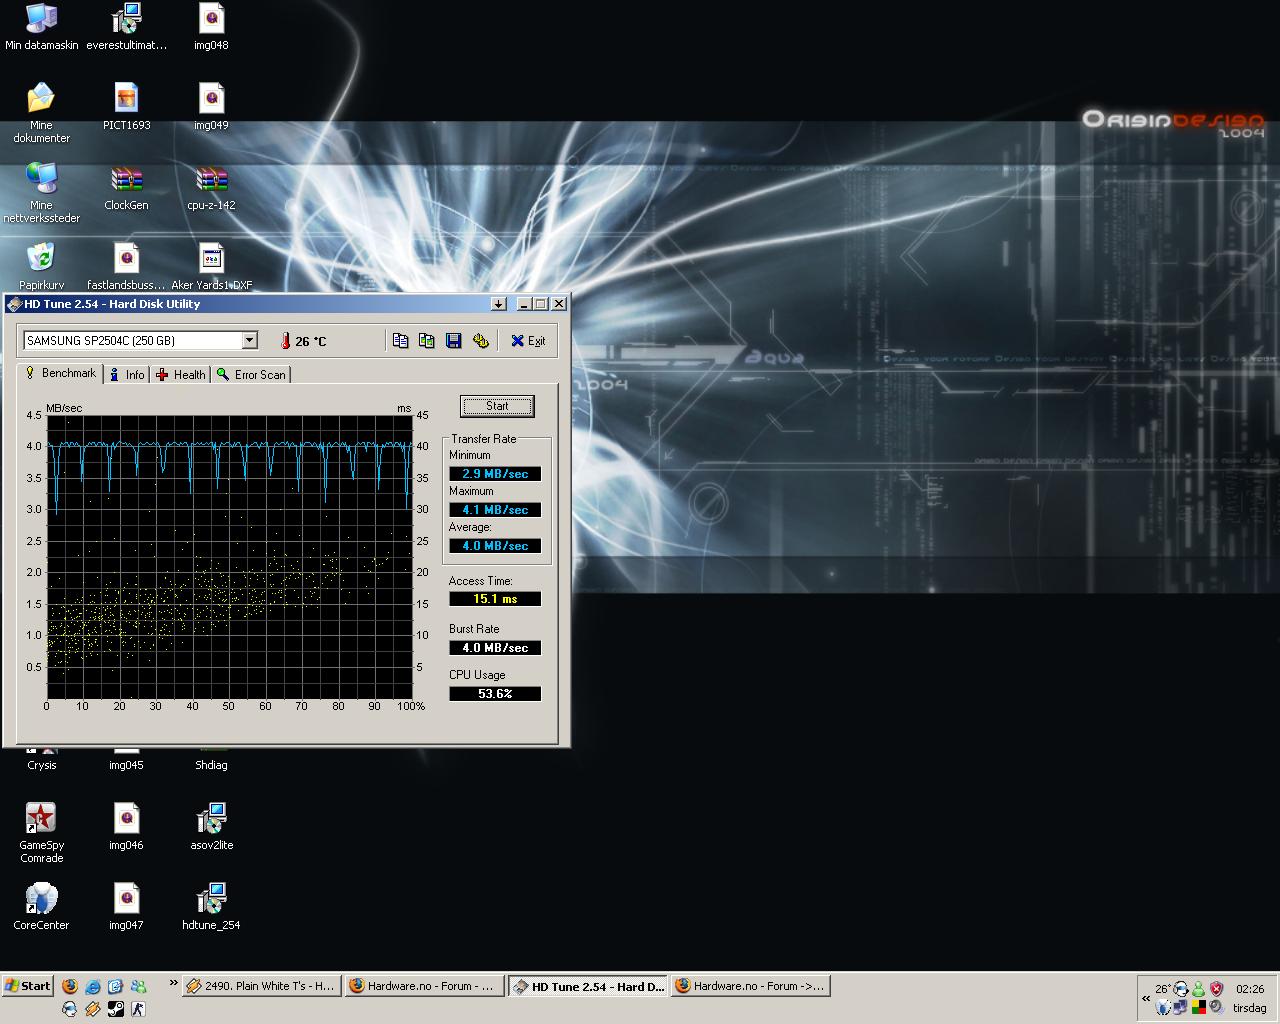Select the img047 desktop file
Viewport: 1280px width, 1024px height.
click(x=126, y=906)
